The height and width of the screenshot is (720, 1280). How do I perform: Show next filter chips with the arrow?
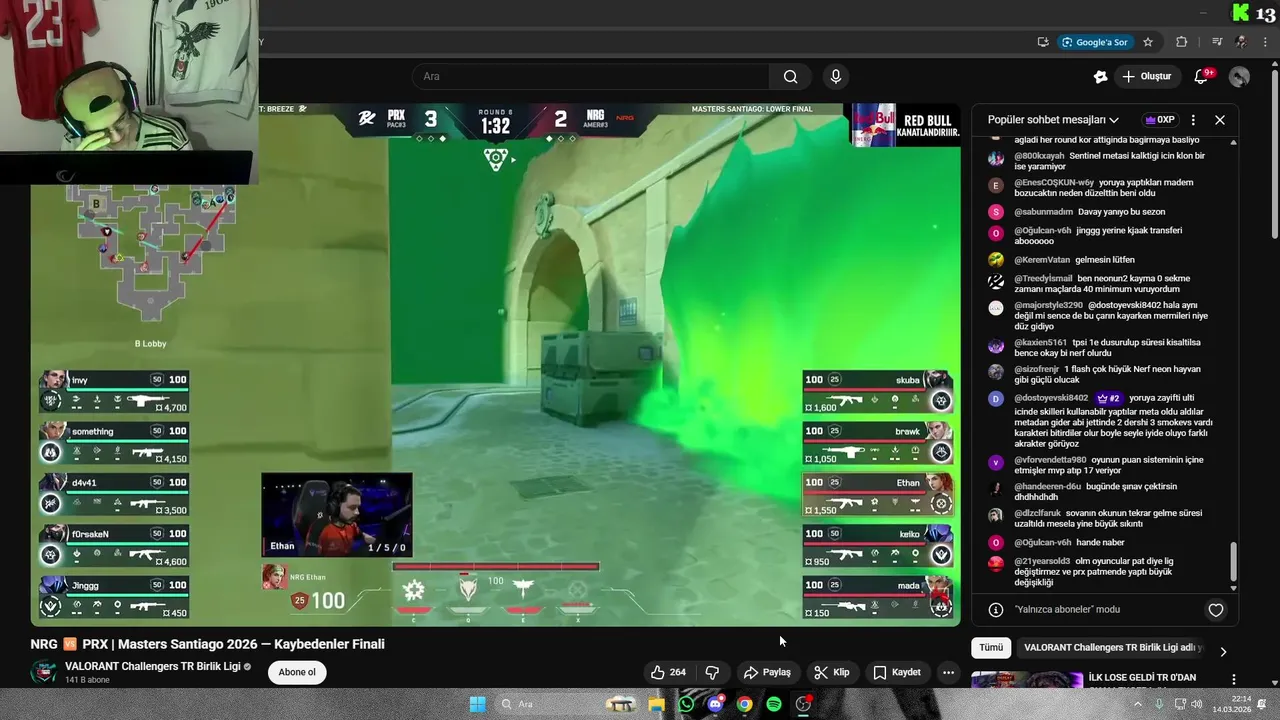tap(1223, 652)
